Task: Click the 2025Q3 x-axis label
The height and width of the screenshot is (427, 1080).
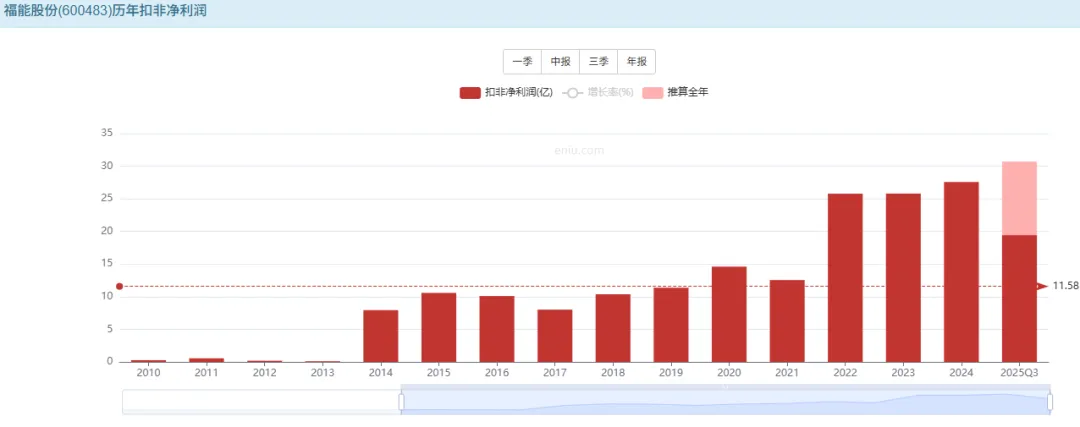Action: coord(1019,373)
